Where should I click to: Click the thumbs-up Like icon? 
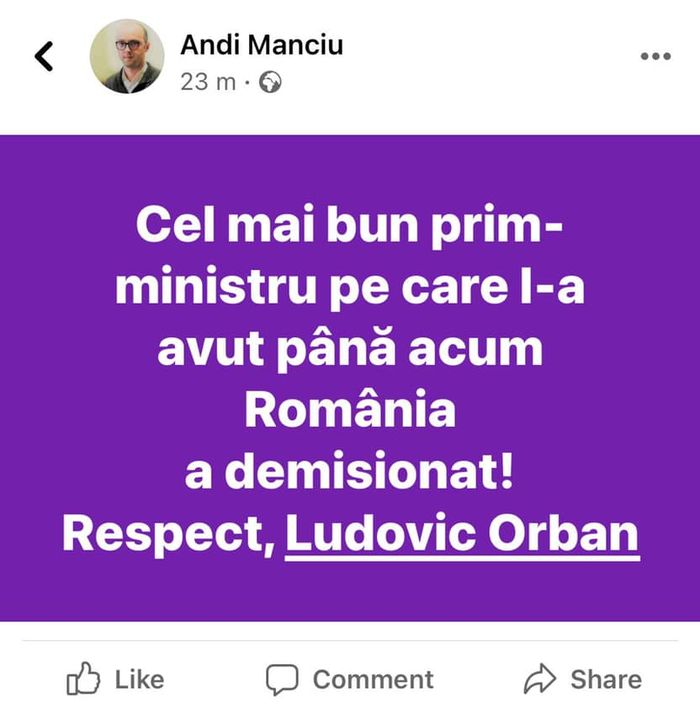[x=83, y=679]
